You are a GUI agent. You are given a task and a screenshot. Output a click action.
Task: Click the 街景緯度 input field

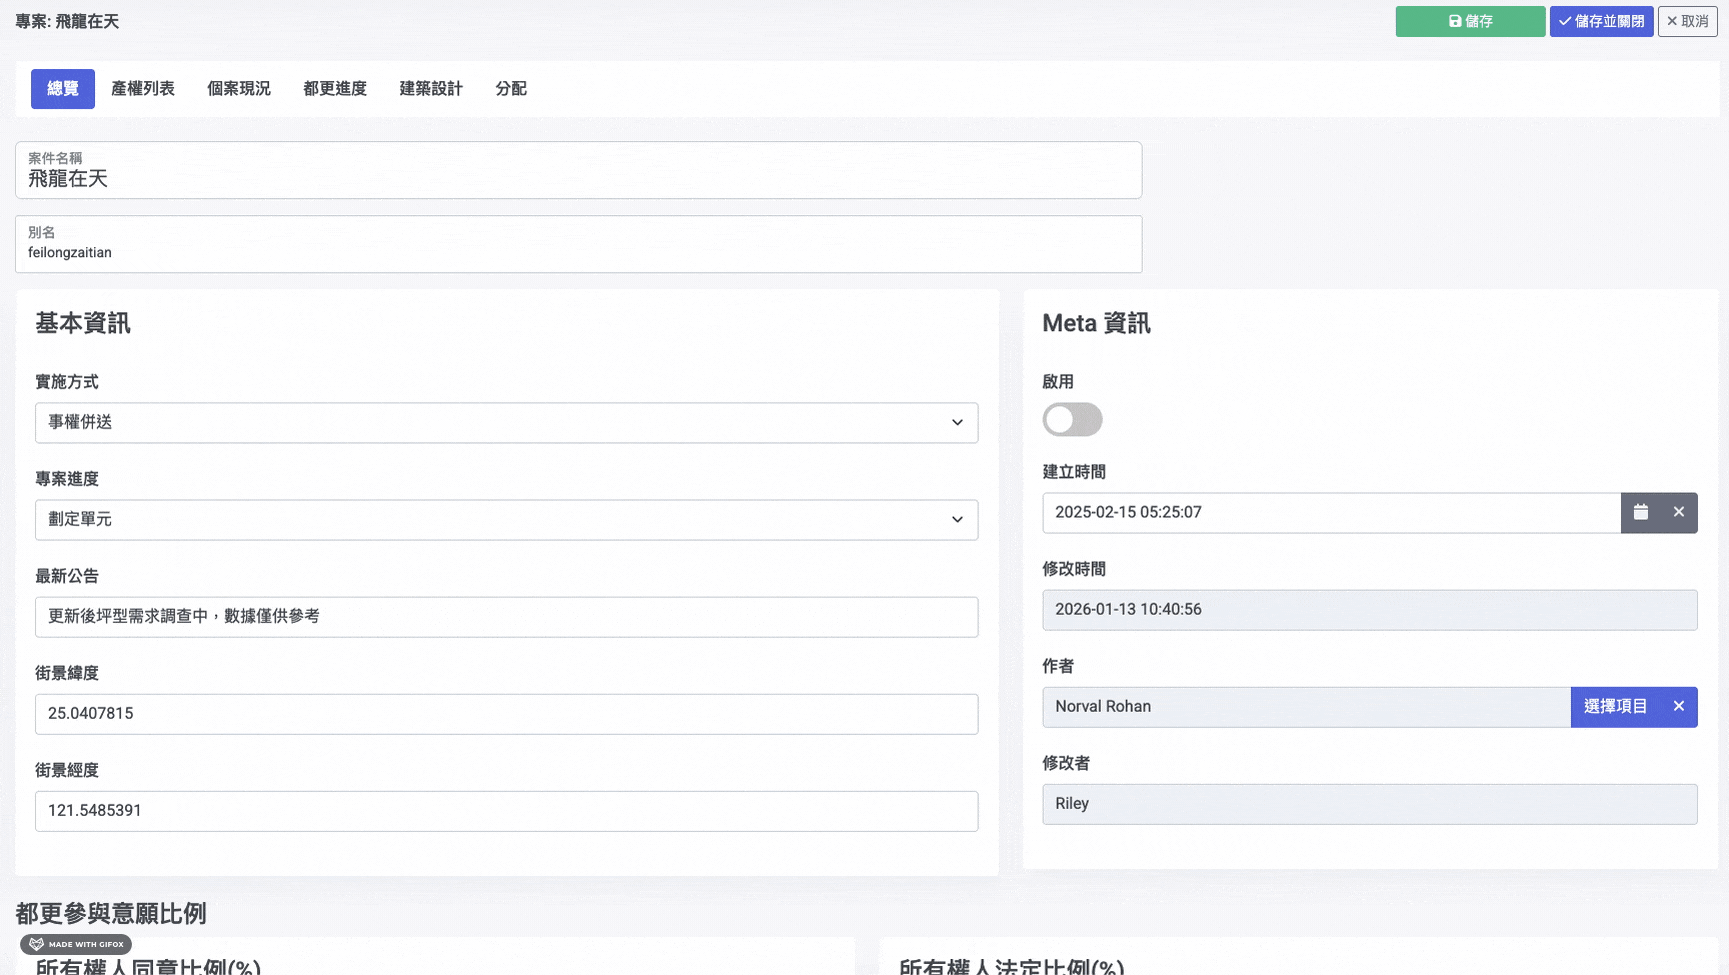[x=506, y=714]
